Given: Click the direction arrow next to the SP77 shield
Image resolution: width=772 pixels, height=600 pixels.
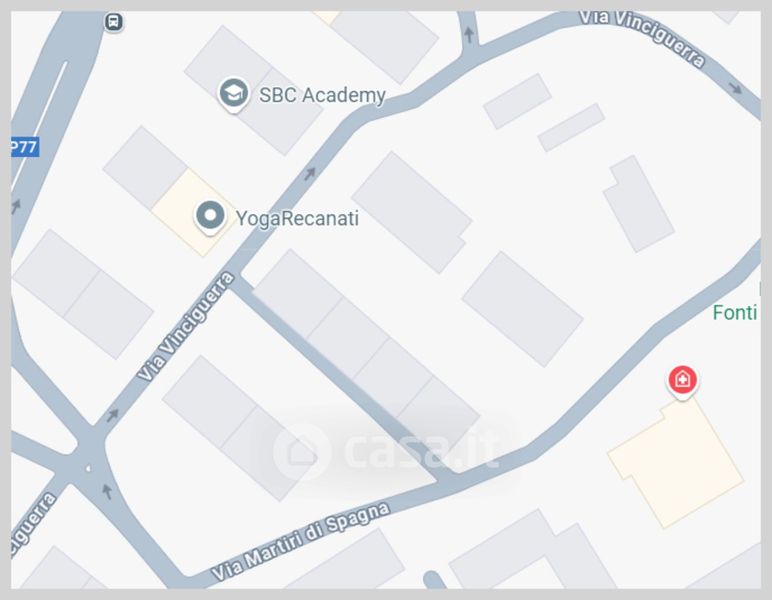Looking at the screenshot, I should (16, 206).
